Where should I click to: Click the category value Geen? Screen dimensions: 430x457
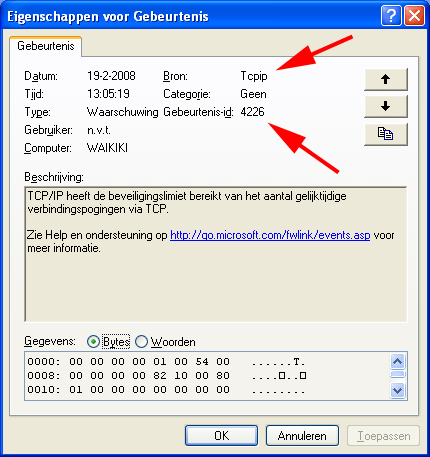253,94
